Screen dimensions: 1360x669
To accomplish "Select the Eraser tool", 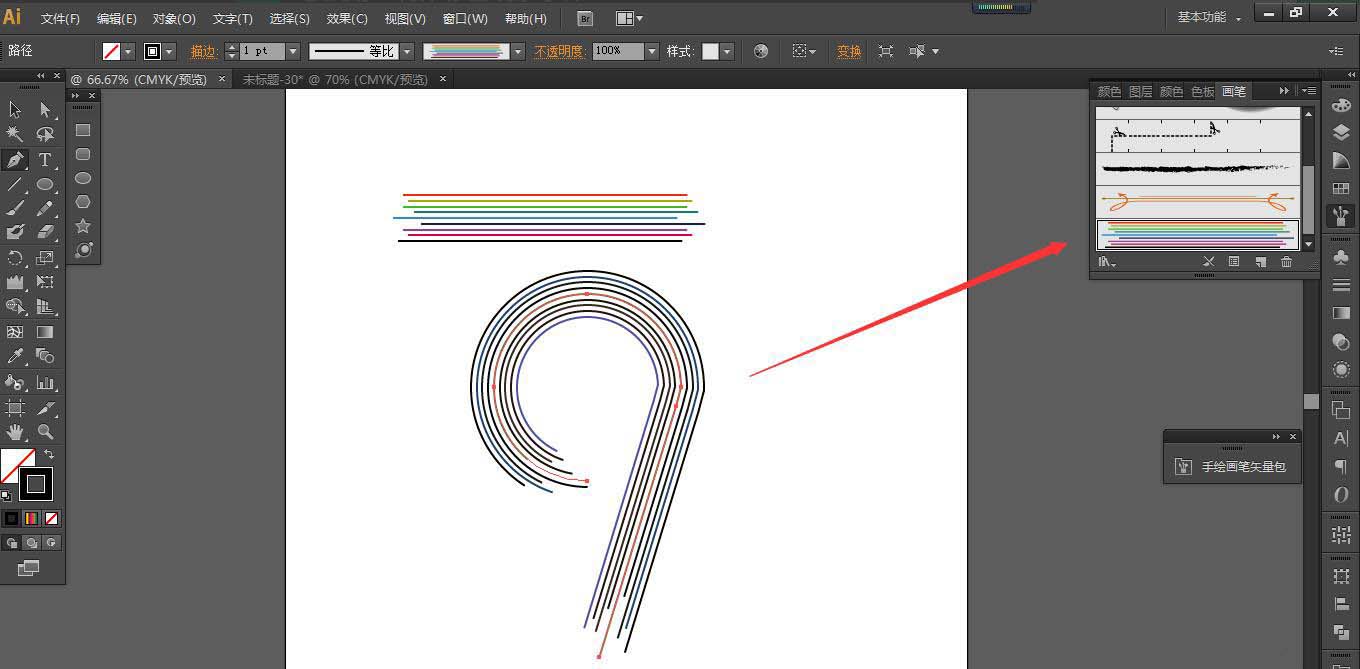I will [x=45, y=232].
